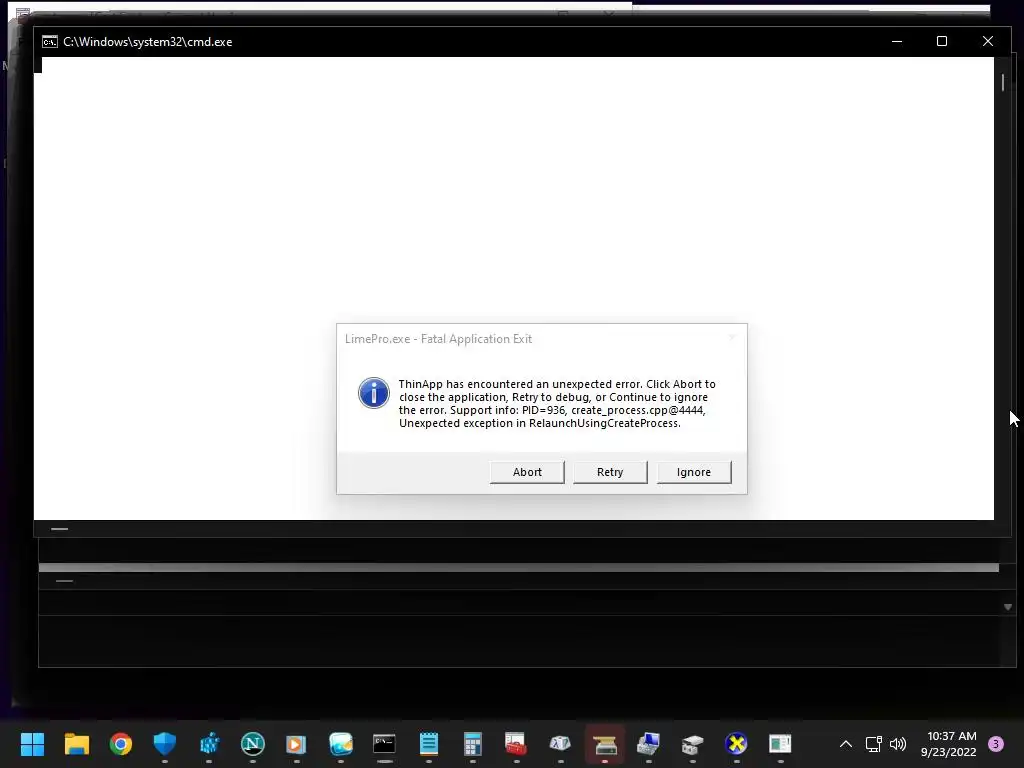This screenshot has height=768, width=1024.
Task: Open the blue cubes app in taskbar
Action: point(209,744)
